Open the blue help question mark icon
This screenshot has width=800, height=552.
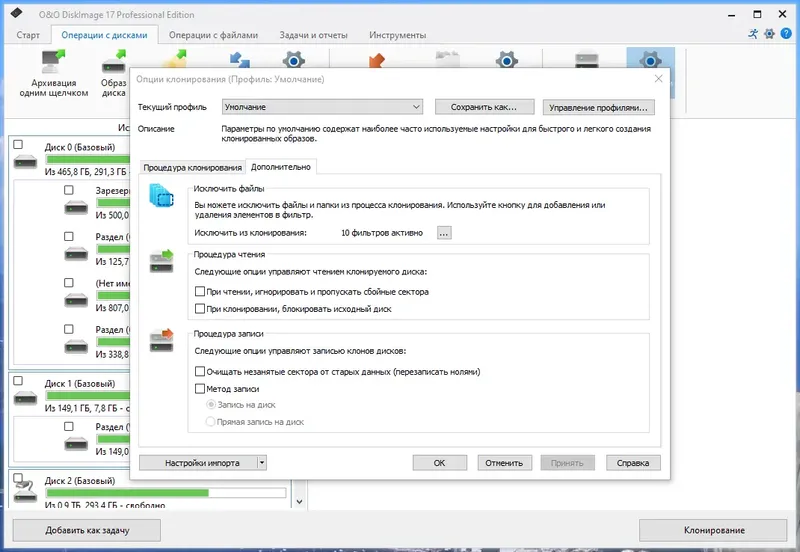[786, 34]
